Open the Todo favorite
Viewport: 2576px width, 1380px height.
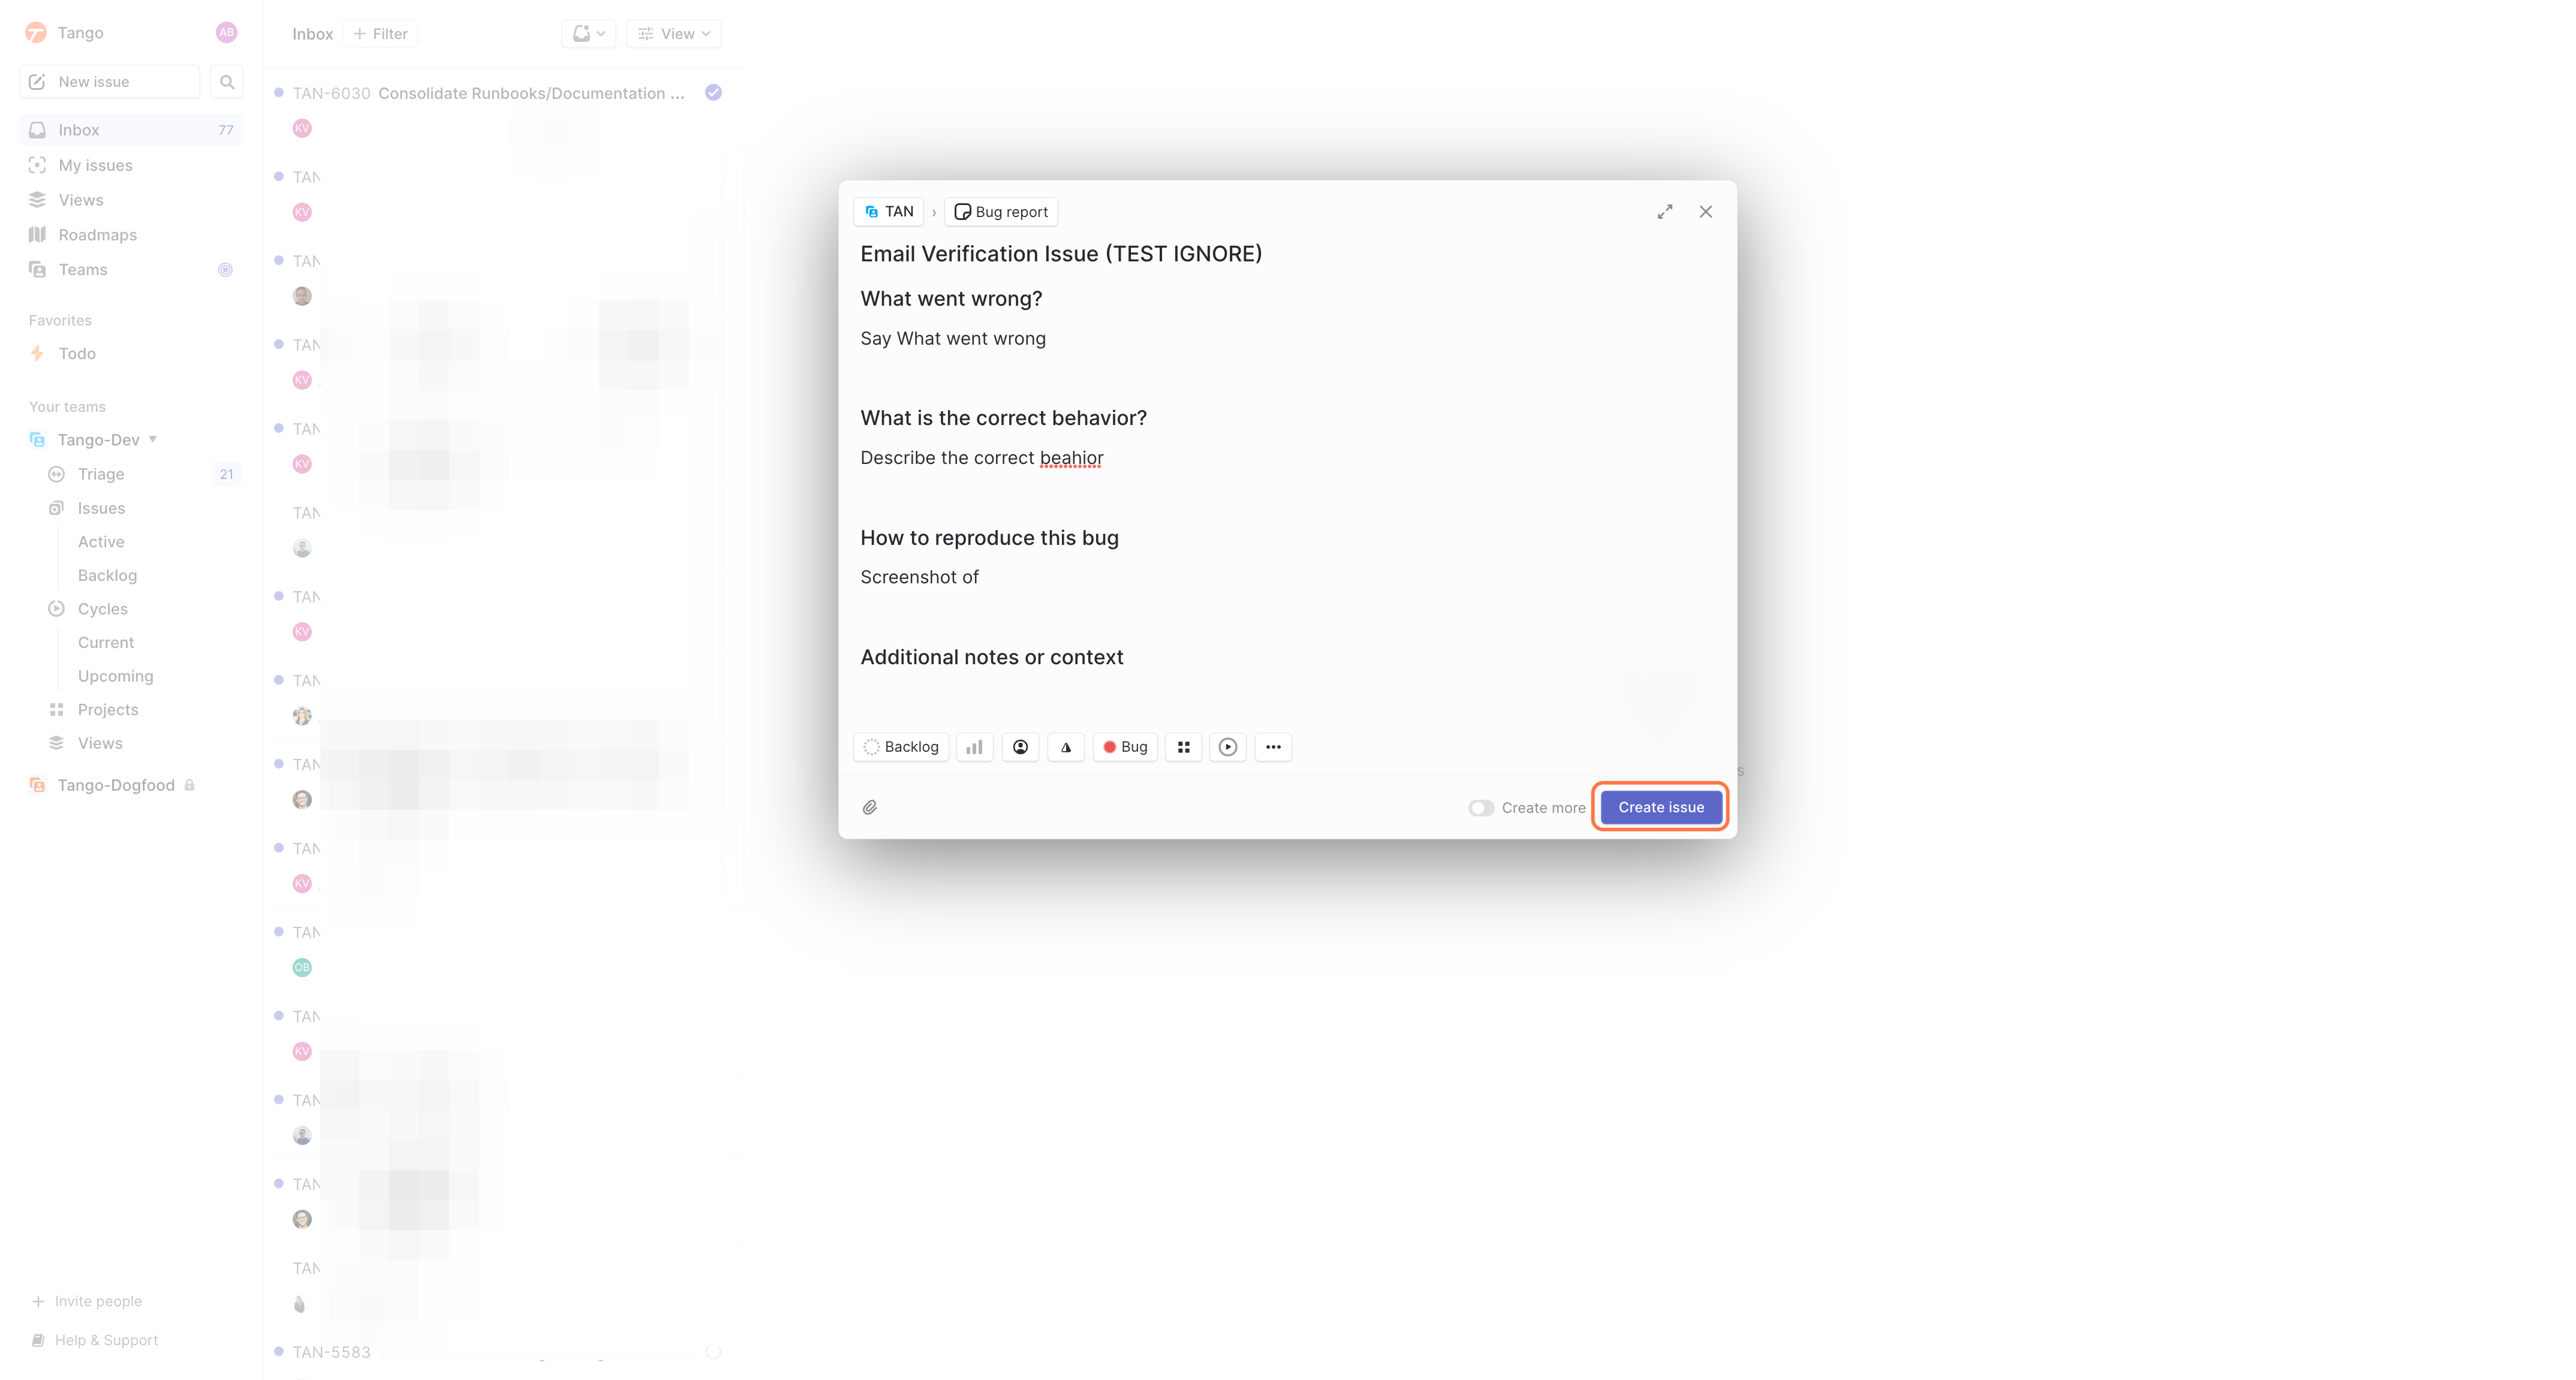pyautogui.click(x=131, y=354)
